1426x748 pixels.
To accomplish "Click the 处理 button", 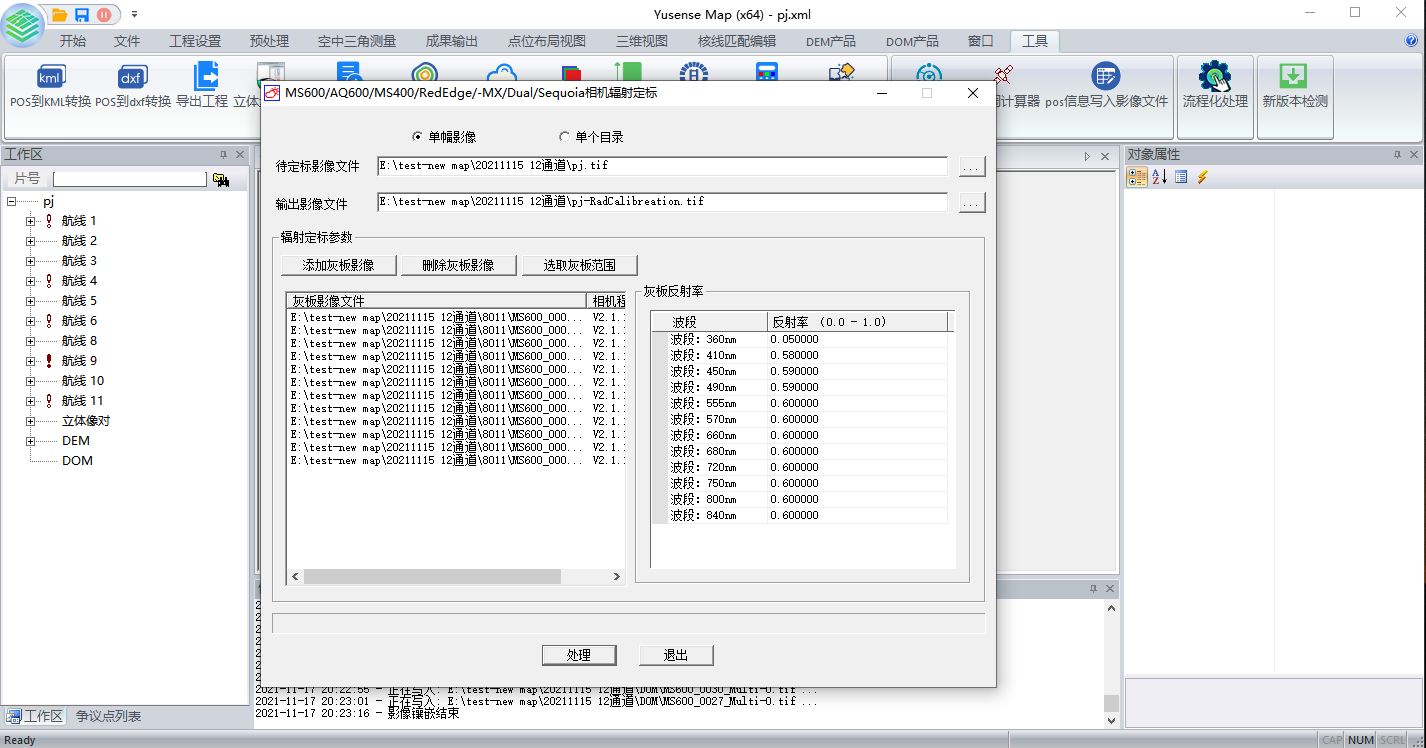I will (x=579, y=655).
